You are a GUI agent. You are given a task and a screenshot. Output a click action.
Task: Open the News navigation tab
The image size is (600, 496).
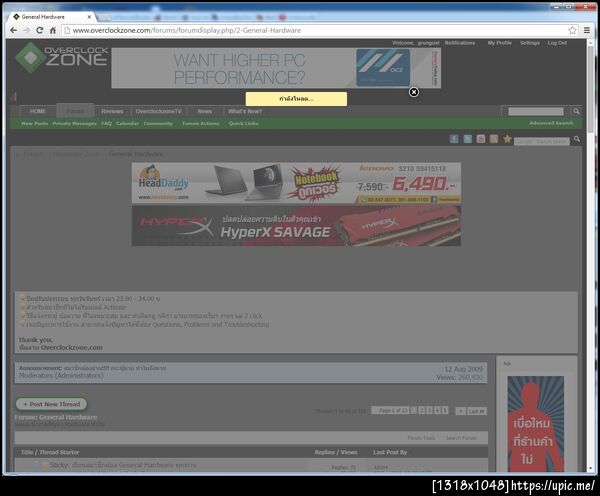(x=205, y=111)
